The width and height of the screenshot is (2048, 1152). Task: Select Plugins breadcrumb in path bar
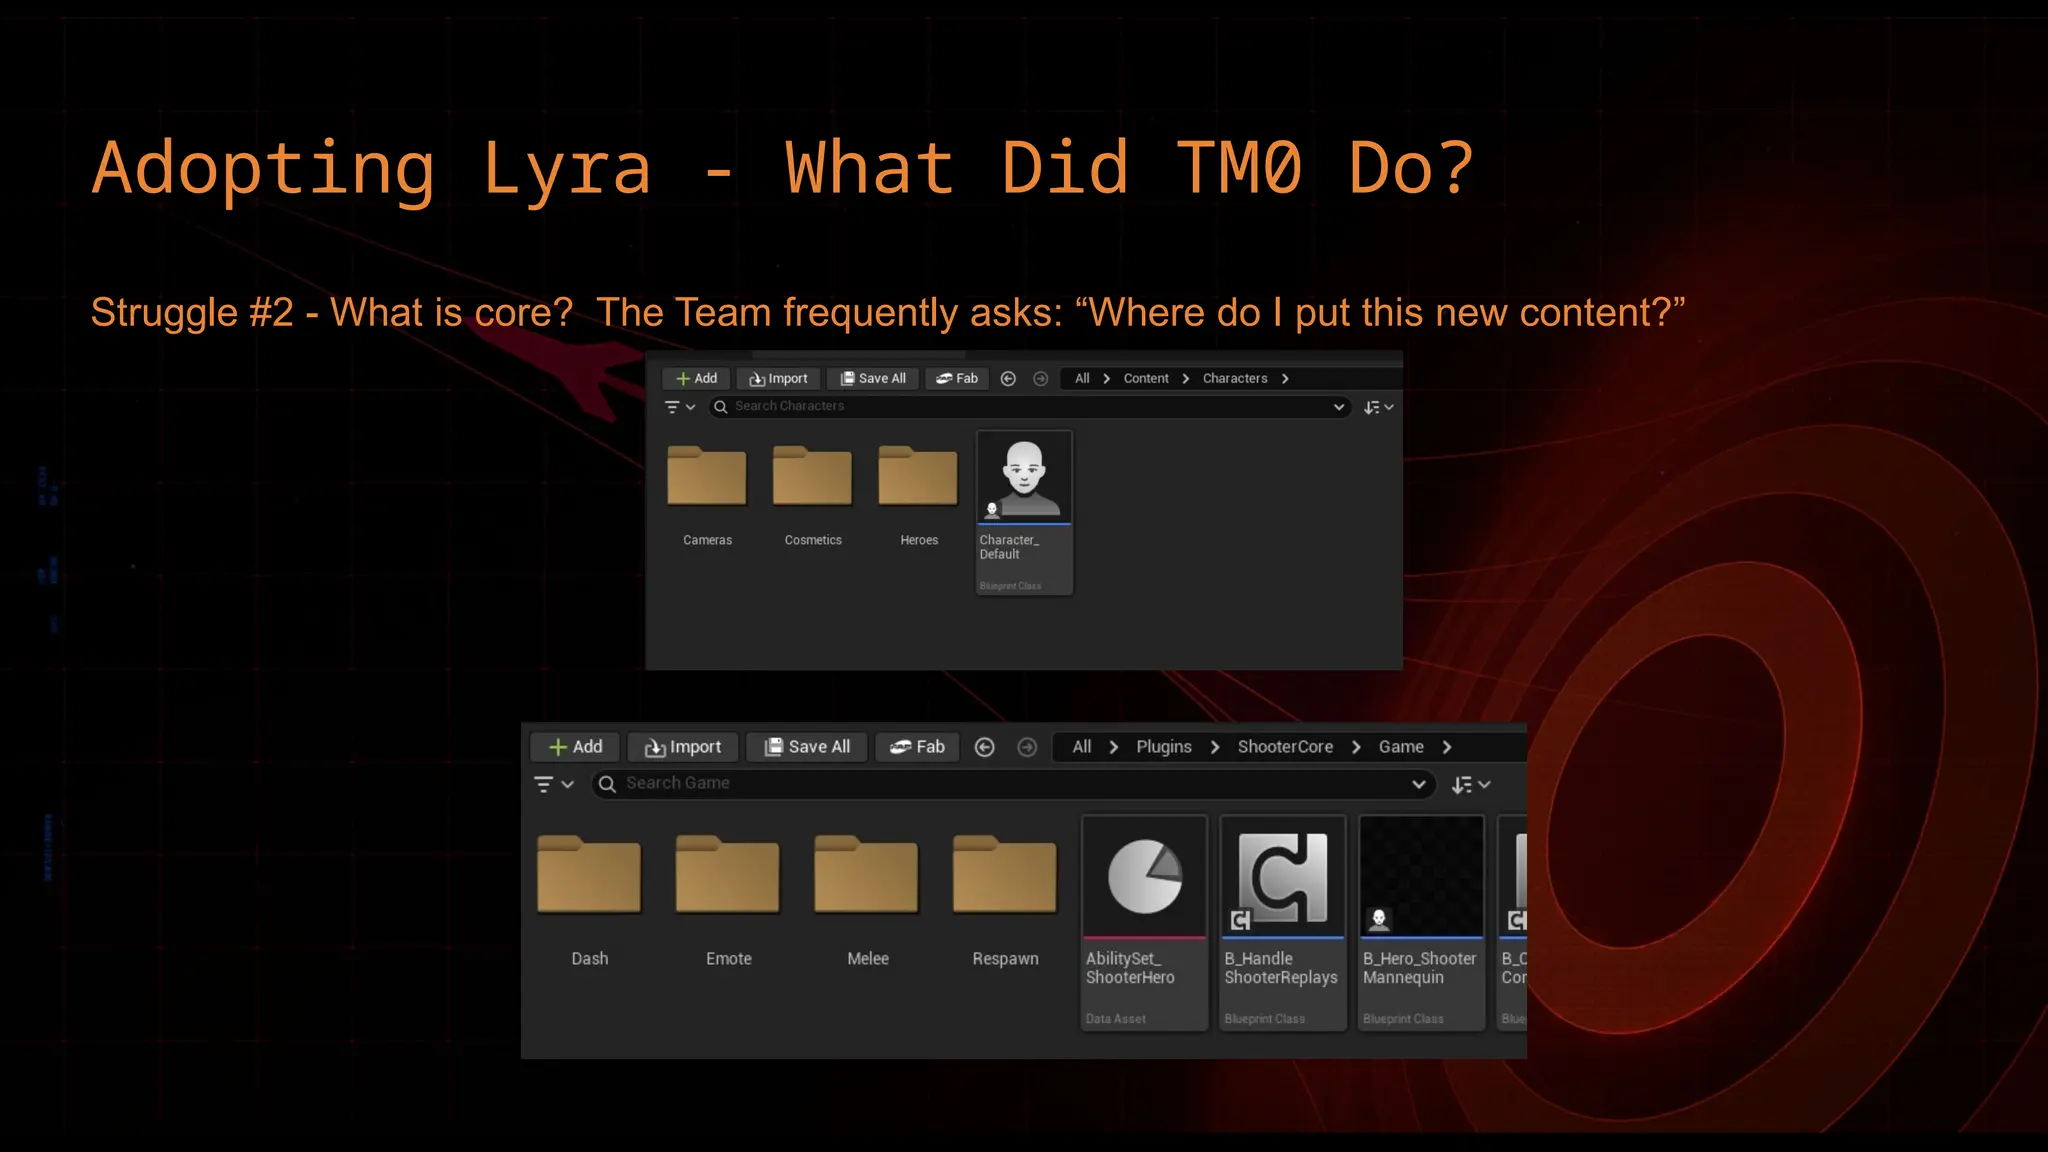click(1164, 747)
